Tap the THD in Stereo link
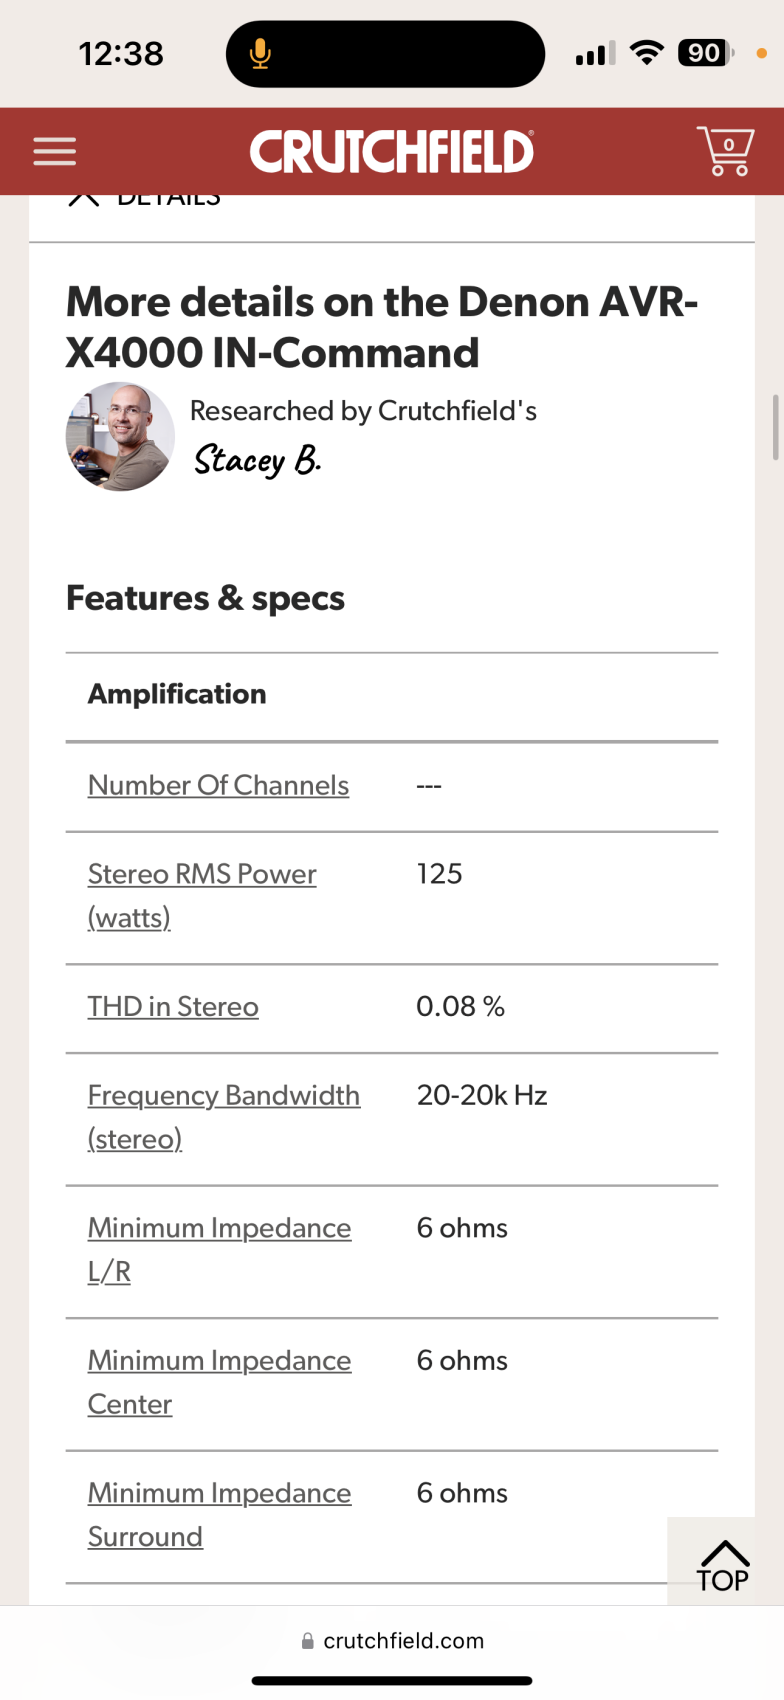This screenshot has height=1700, width=784. tap(173, 1007)
